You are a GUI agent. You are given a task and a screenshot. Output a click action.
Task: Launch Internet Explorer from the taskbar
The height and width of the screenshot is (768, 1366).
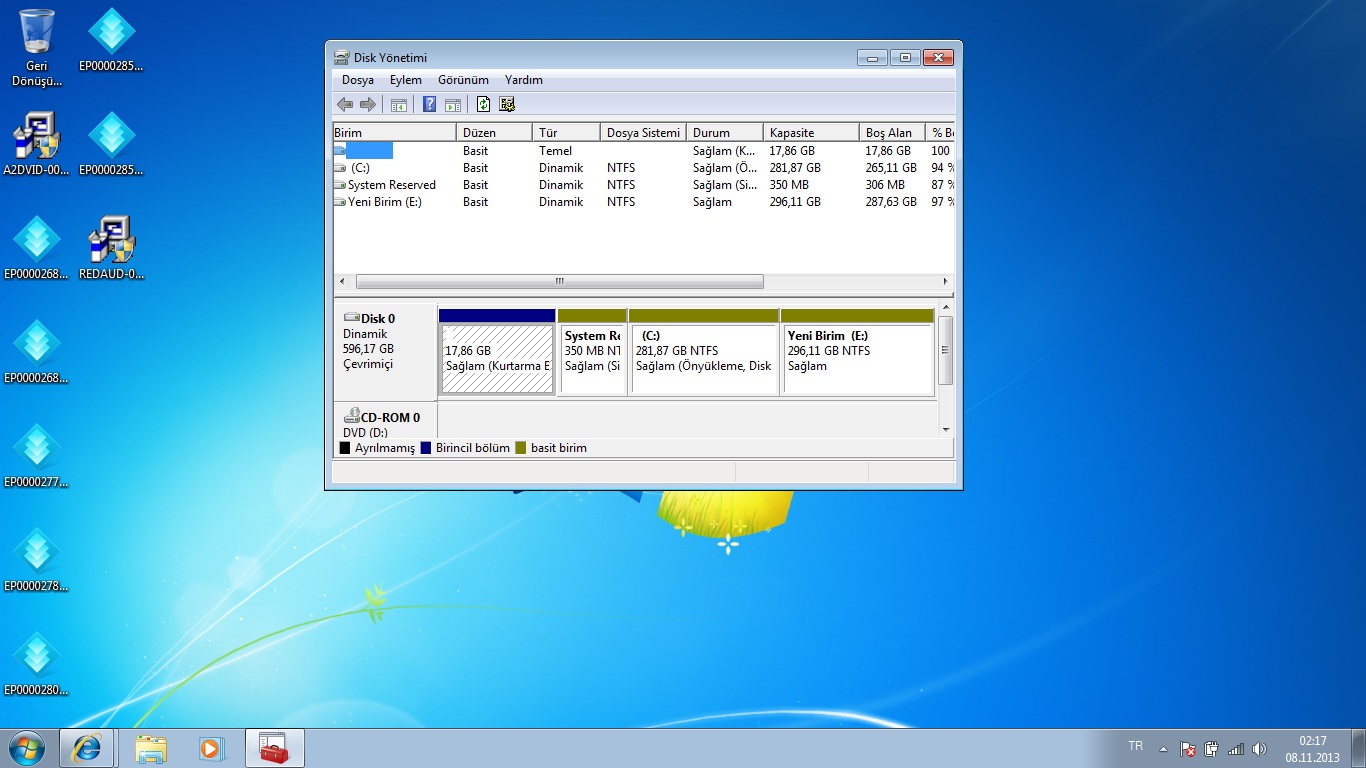[x=87, y=748]
